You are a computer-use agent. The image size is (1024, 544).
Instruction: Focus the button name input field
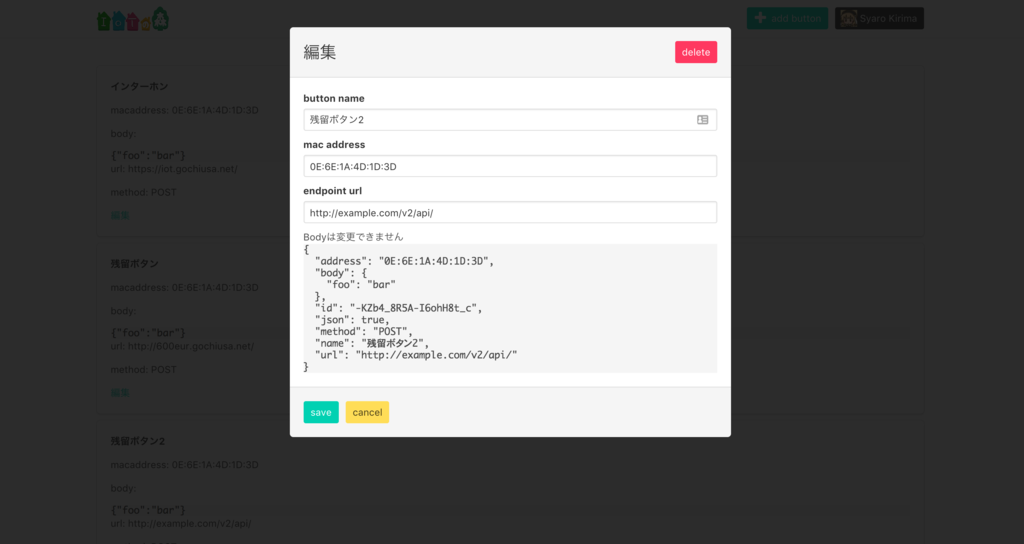click(510, 120)
